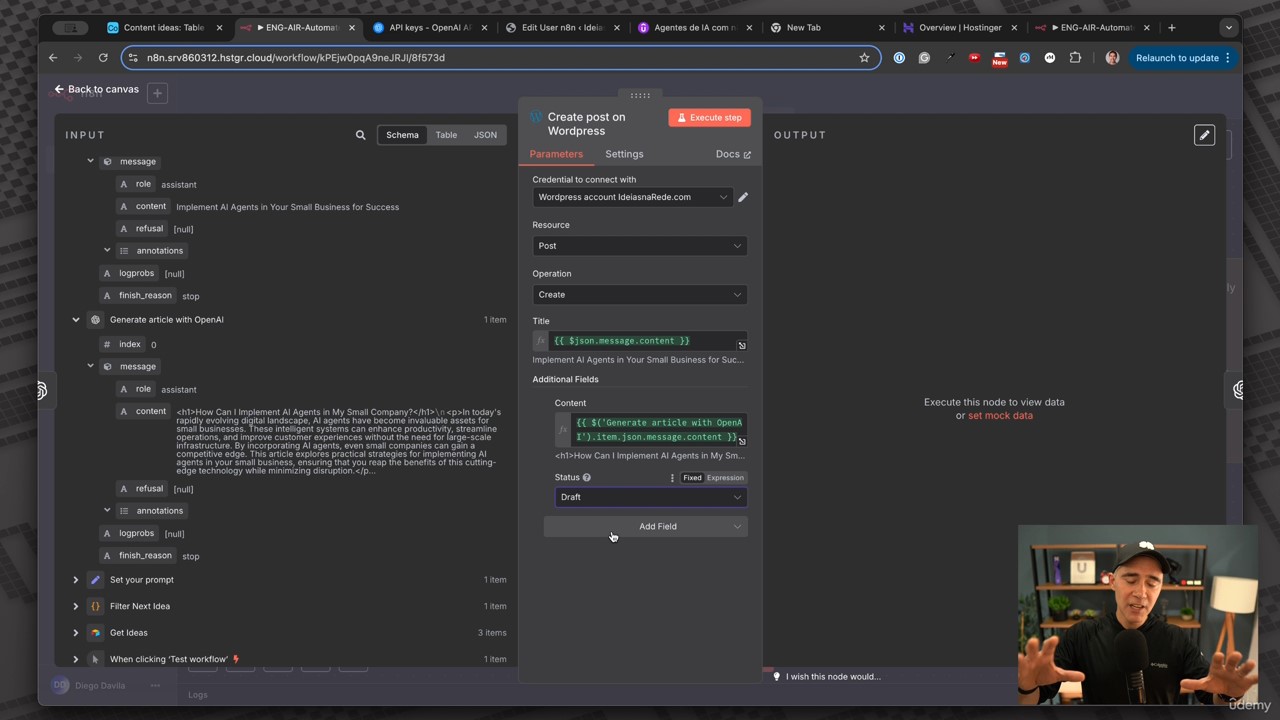Viewport: 1280px width, 720px height.
Task: Click Relaunch to update button
Action: (x=1184, y=58)
